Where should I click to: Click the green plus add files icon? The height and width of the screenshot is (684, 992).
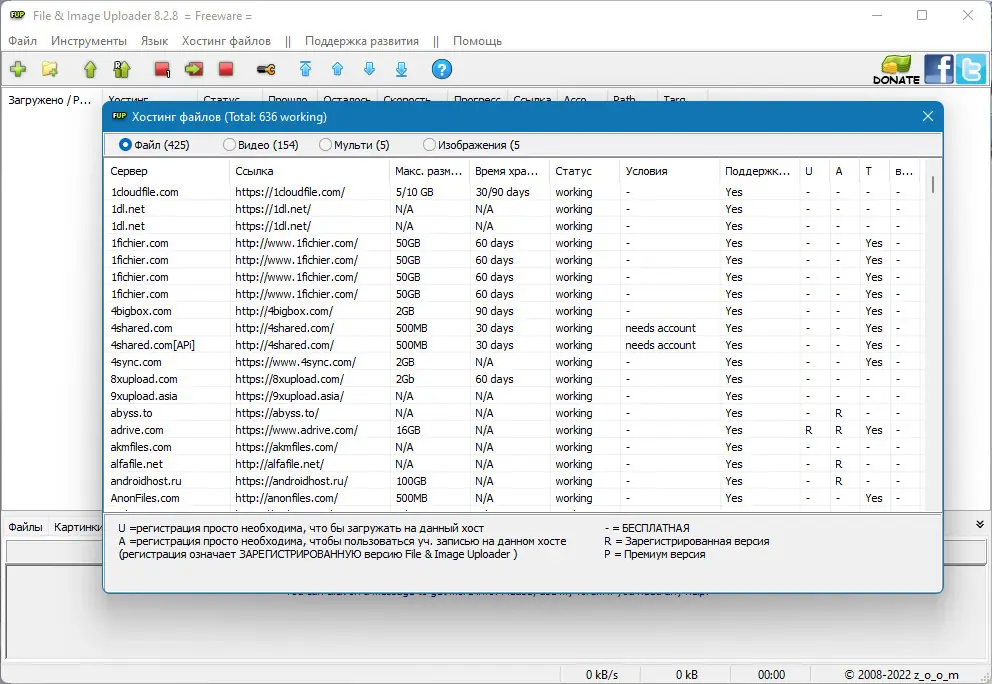[x=18, y=69]
